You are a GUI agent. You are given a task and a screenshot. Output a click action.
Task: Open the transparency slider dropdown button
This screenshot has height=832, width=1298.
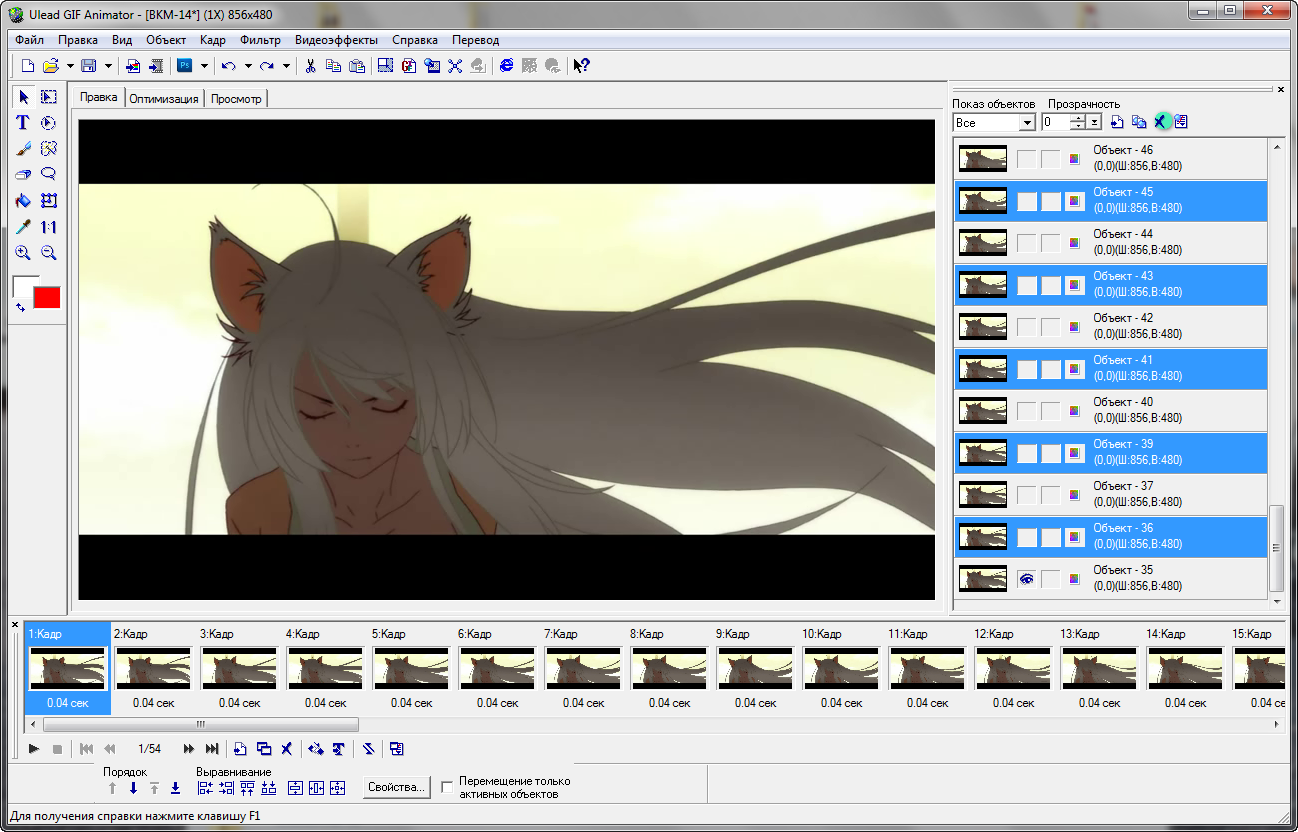click(1094, 122)
